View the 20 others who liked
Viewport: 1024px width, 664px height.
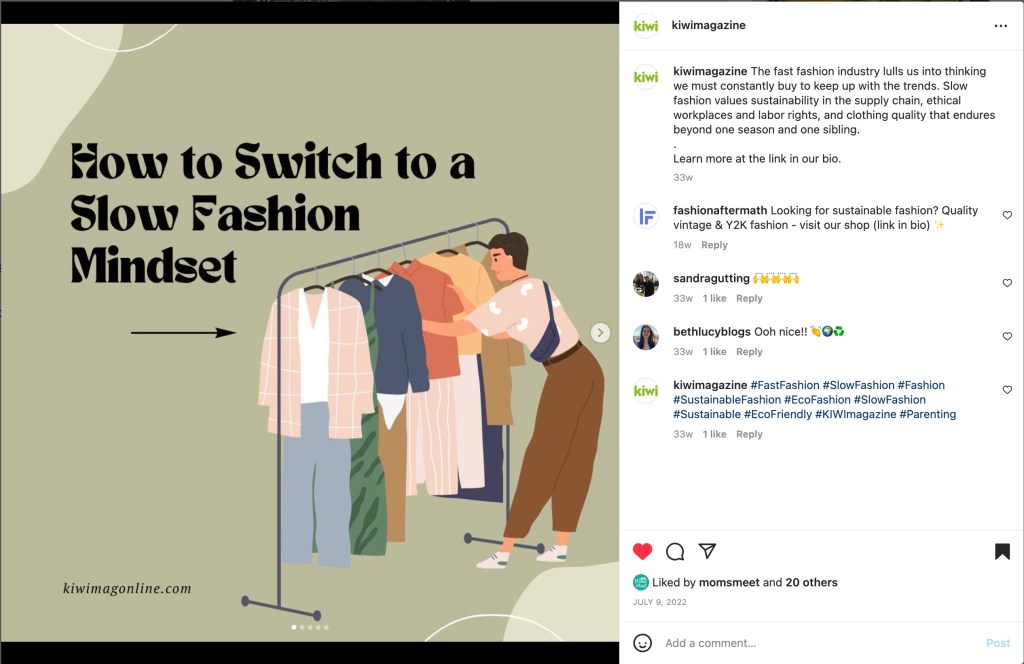[811, 582]
